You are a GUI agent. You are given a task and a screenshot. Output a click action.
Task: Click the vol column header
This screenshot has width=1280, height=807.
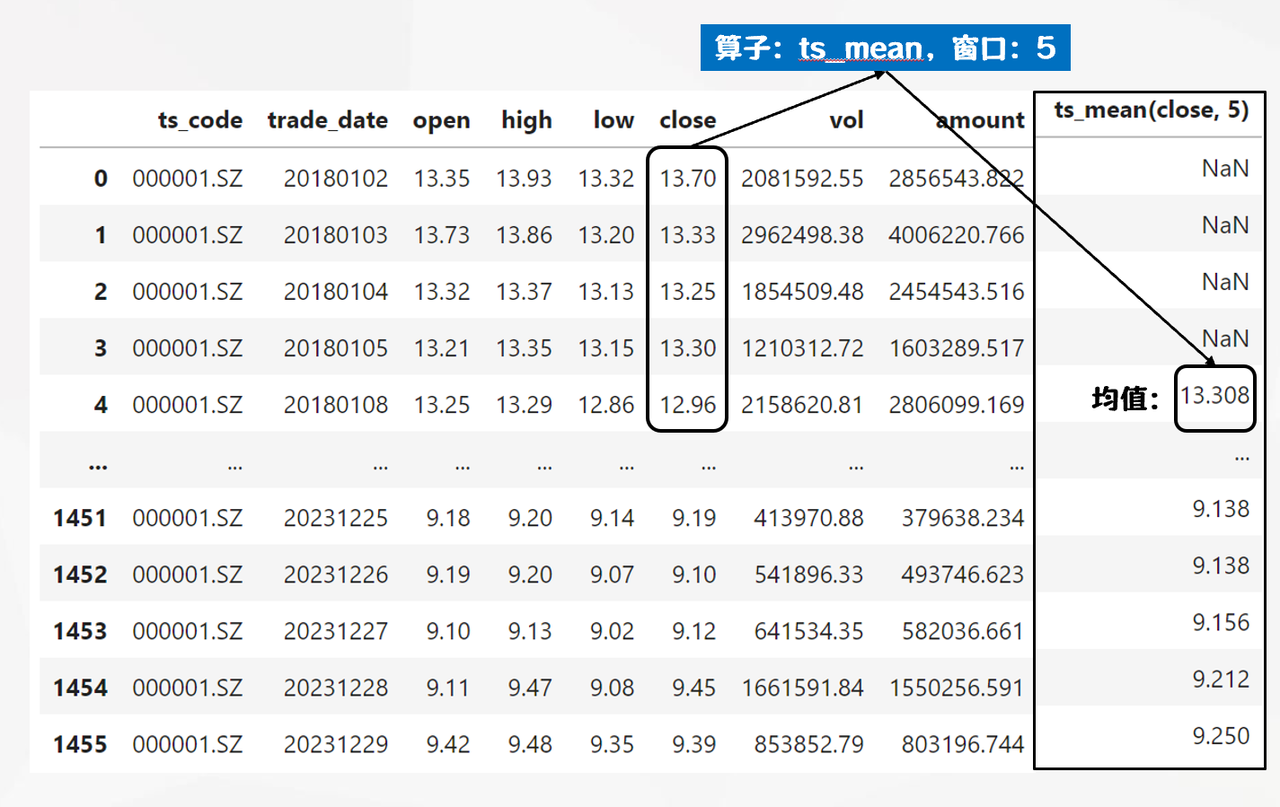click(x=846, y=121)
